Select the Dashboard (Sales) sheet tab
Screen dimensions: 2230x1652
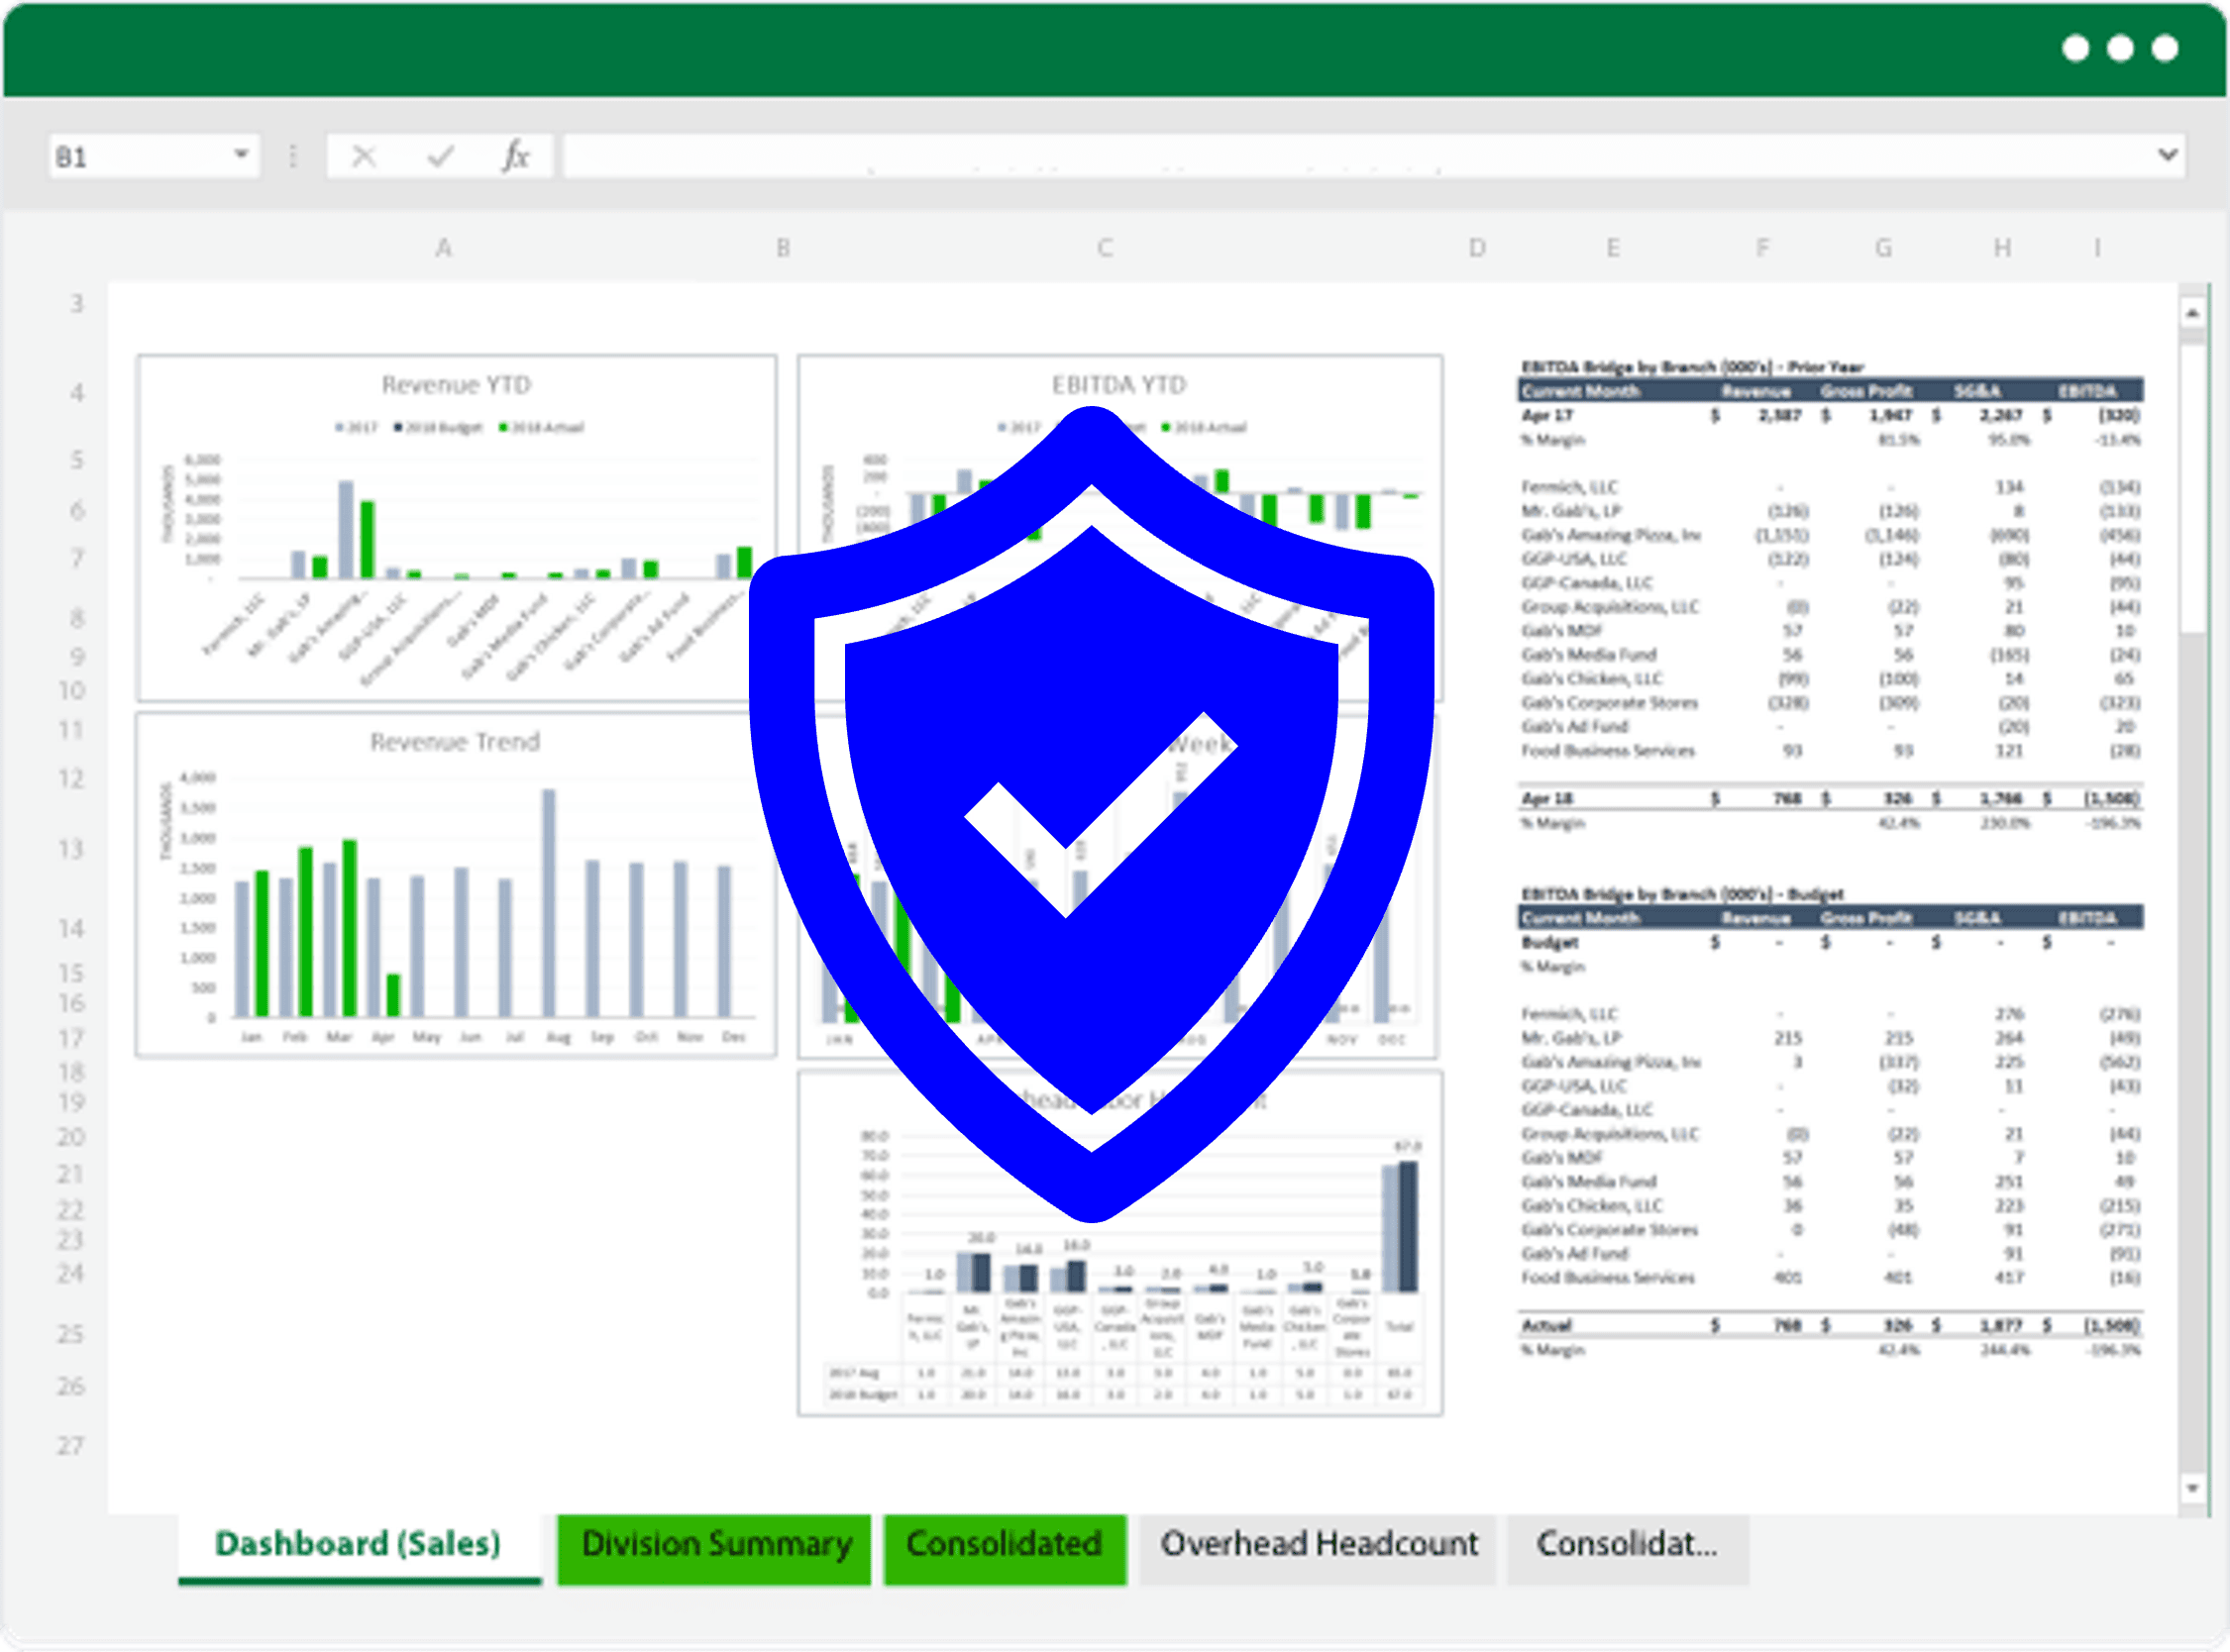pos(359,1546)
